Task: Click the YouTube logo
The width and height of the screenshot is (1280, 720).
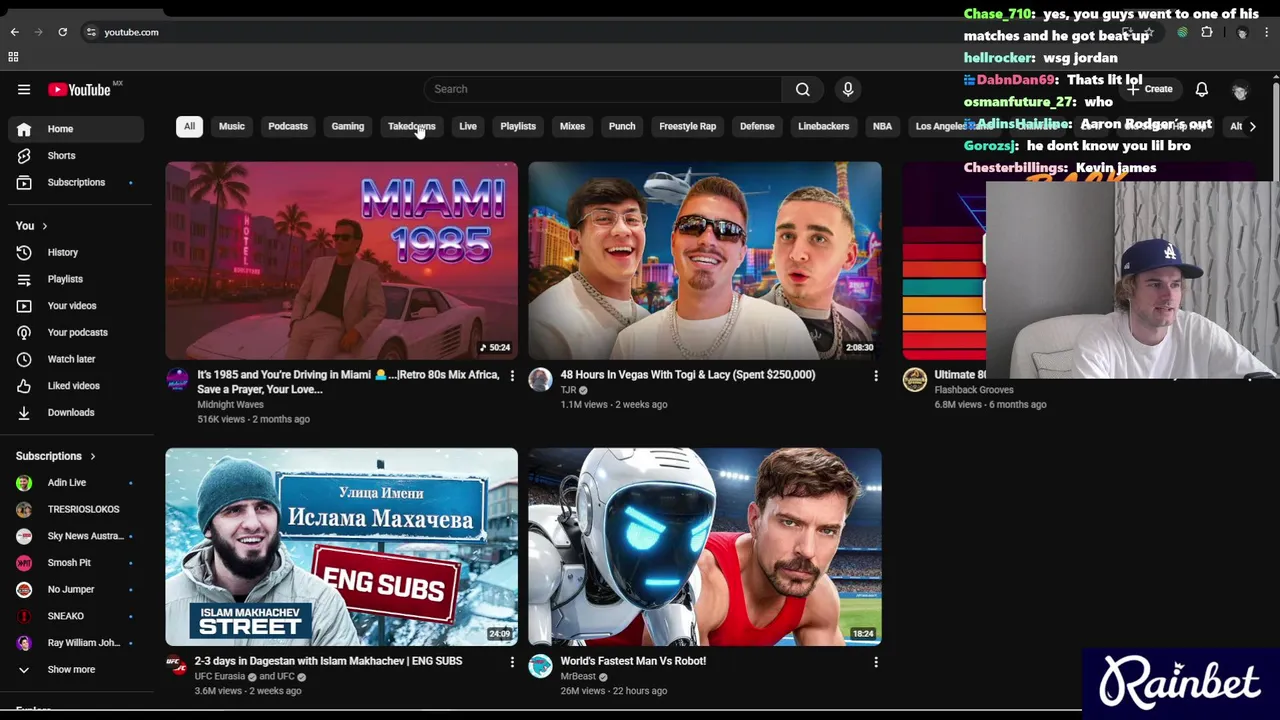Action: (x=79, y=89)
